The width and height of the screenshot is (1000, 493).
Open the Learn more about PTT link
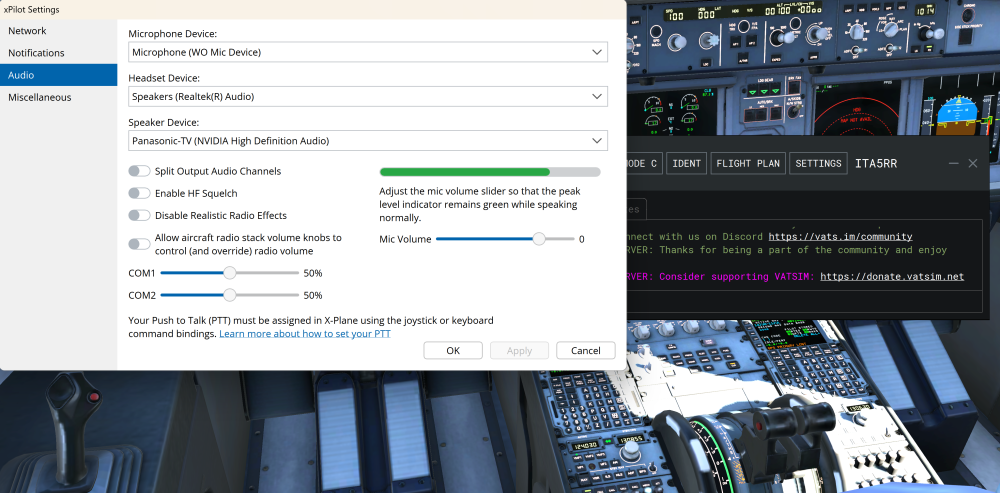pos(305,333)
